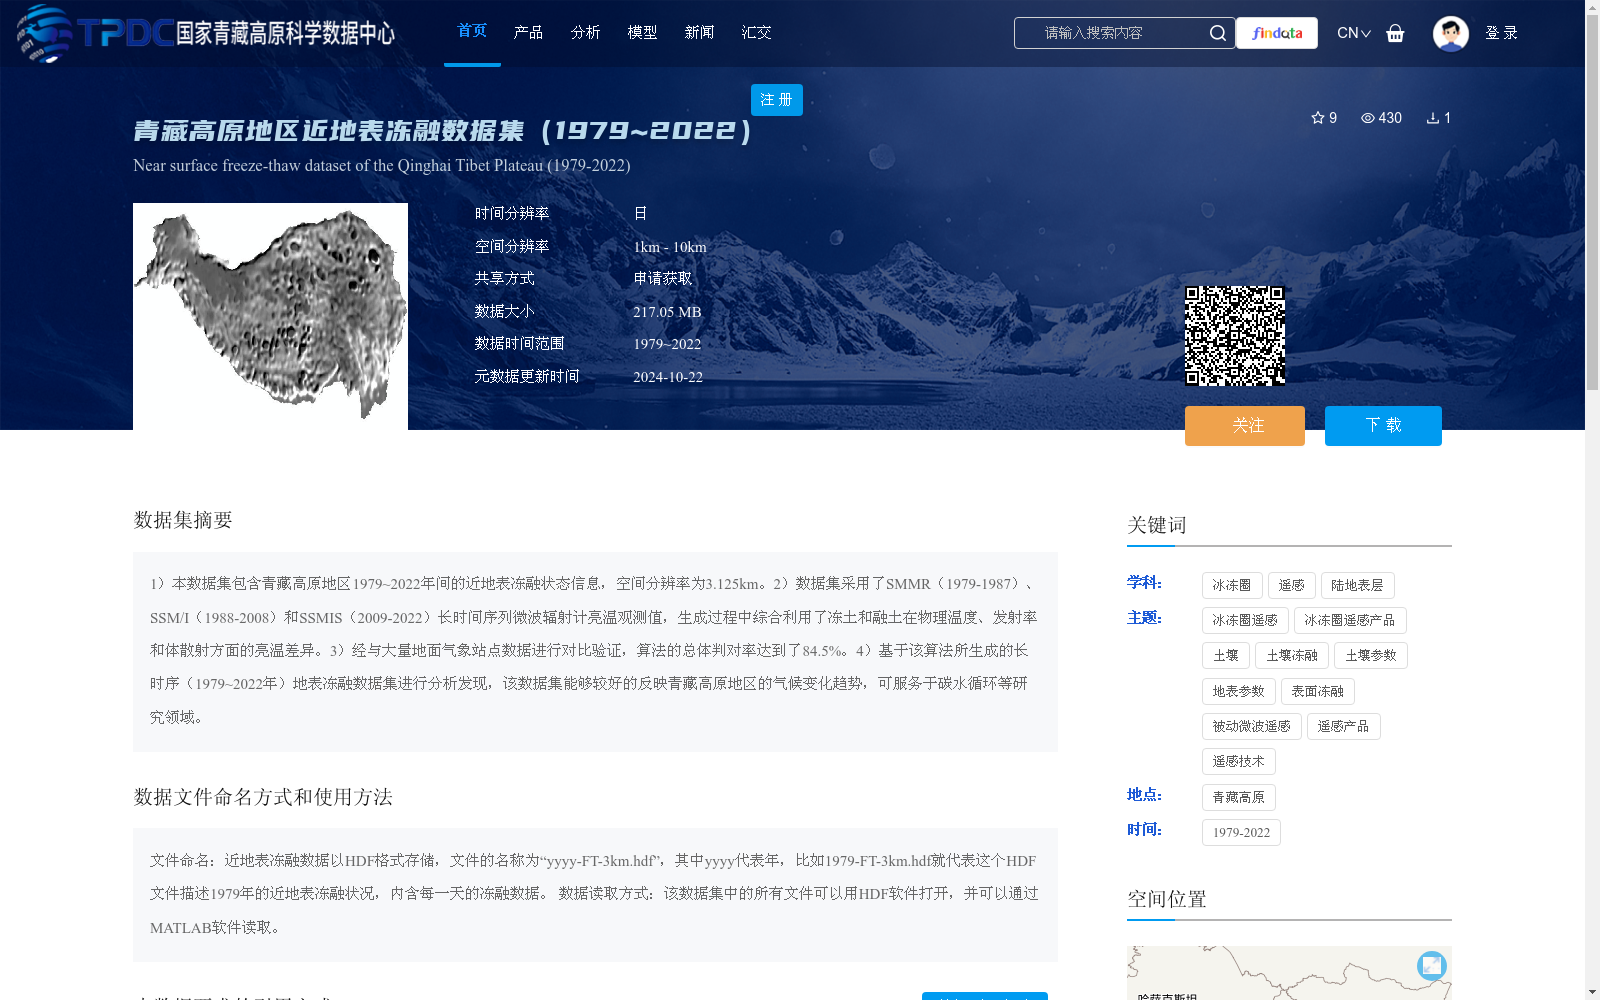Click the 遥感 discipline tag
The height and width of the screenshot is (1000, 1600).
click(x=1292, y=585)
